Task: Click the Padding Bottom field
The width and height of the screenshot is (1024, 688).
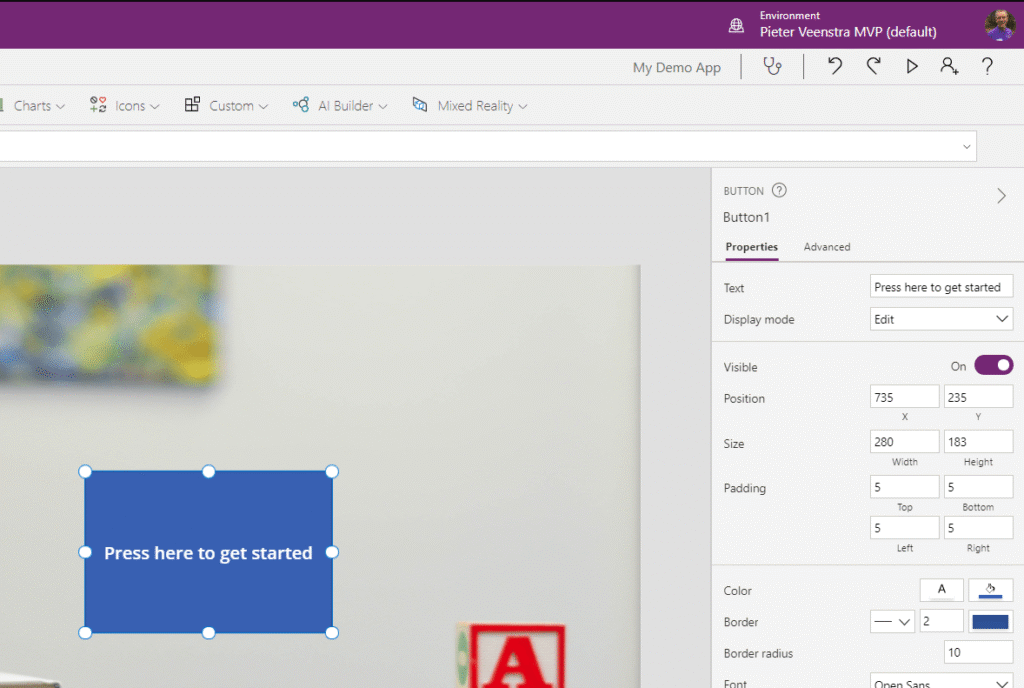Action: pos(978,487)
